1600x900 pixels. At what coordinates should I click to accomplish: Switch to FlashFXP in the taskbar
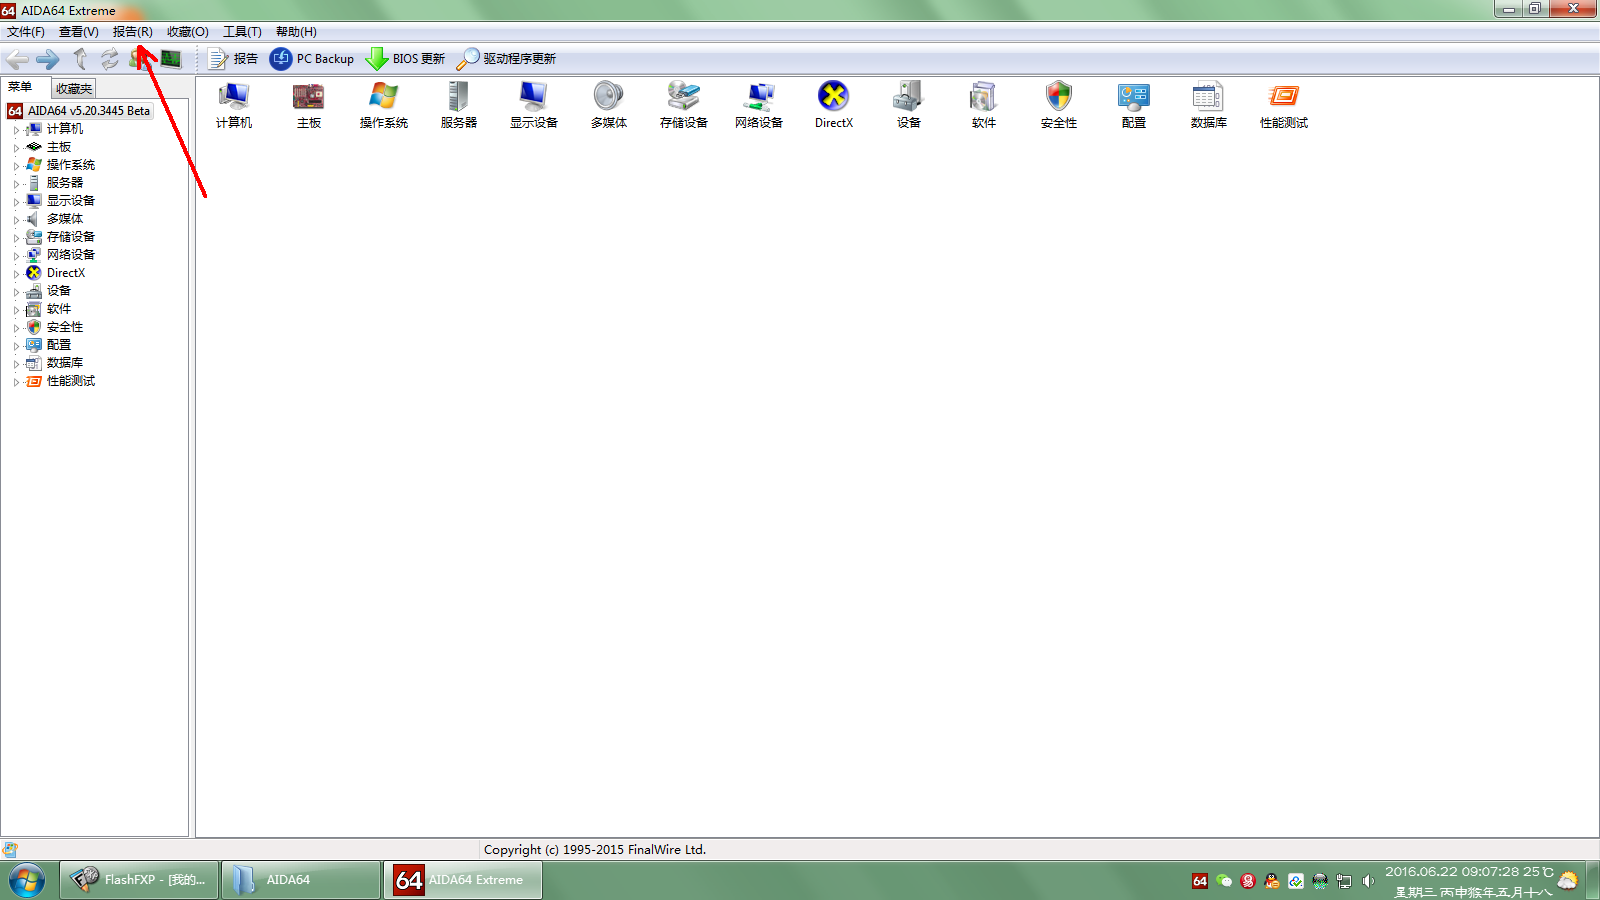(139, 880)
